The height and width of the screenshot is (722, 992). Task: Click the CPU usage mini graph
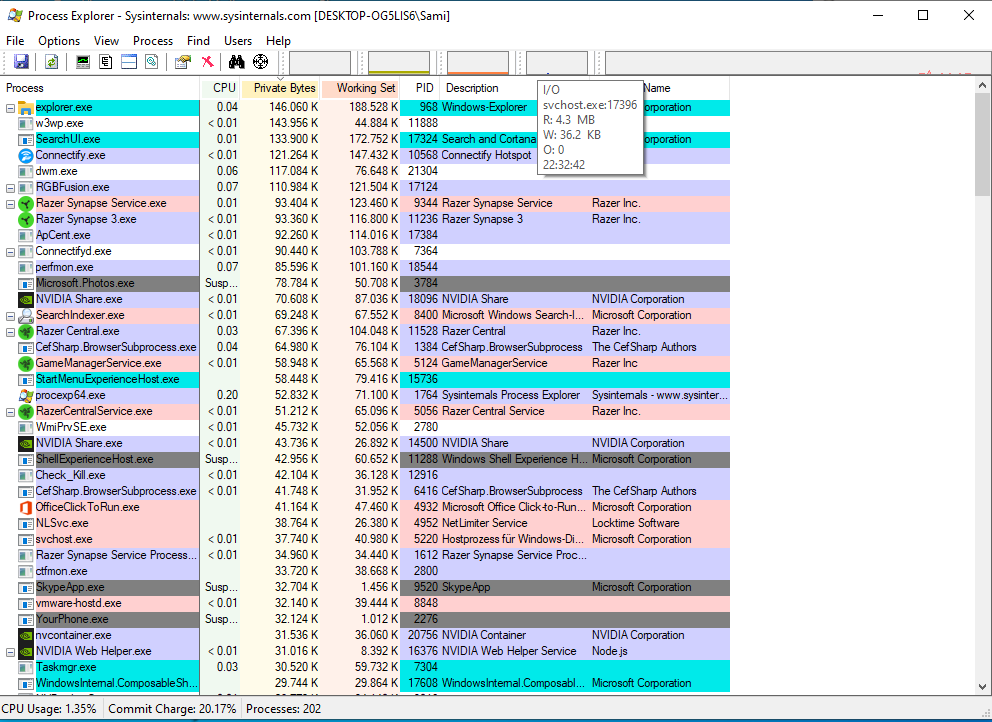point(320,63)
